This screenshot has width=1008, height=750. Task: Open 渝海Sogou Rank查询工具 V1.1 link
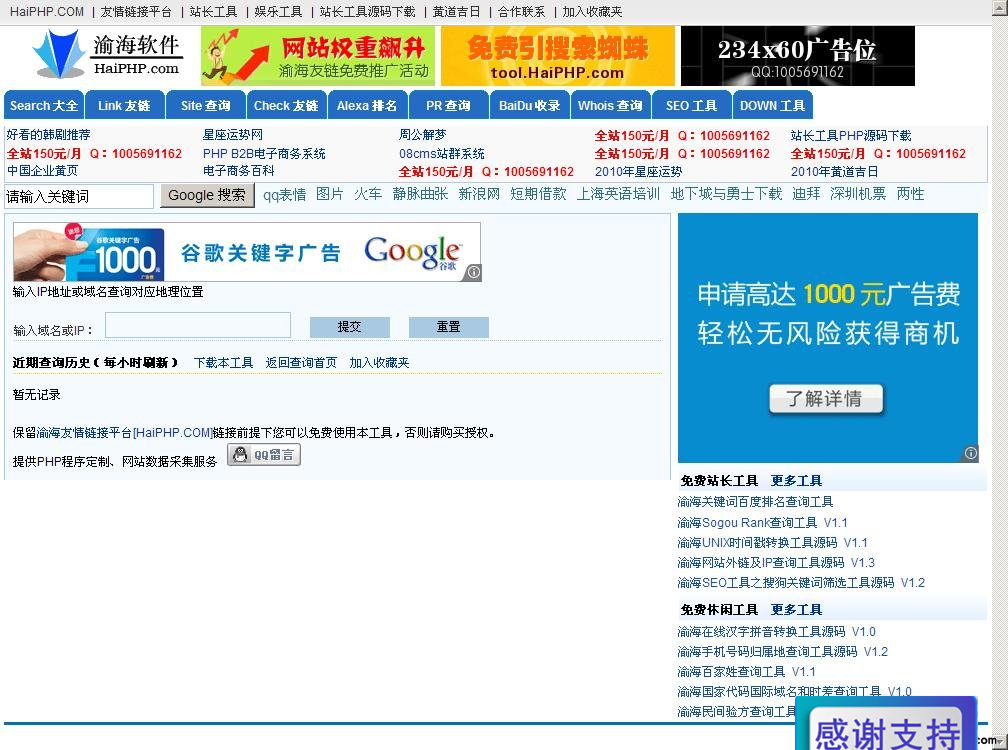click(762, 522)
